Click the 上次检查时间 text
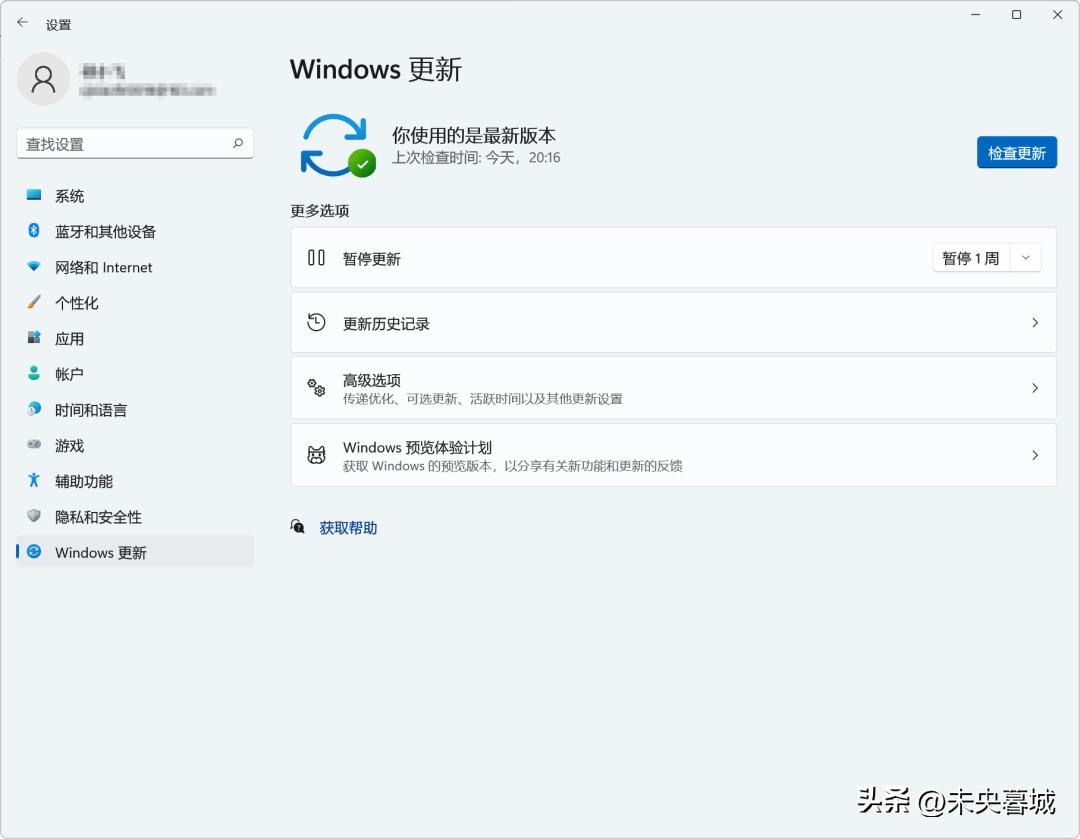This screenshot has width=1080, height=839. point(476,158)
